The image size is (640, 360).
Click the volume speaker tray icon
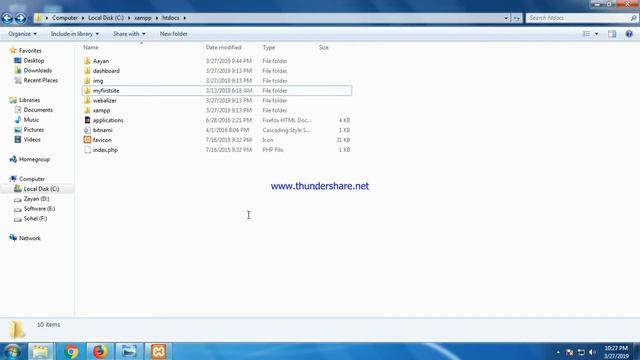coord(592,352)
